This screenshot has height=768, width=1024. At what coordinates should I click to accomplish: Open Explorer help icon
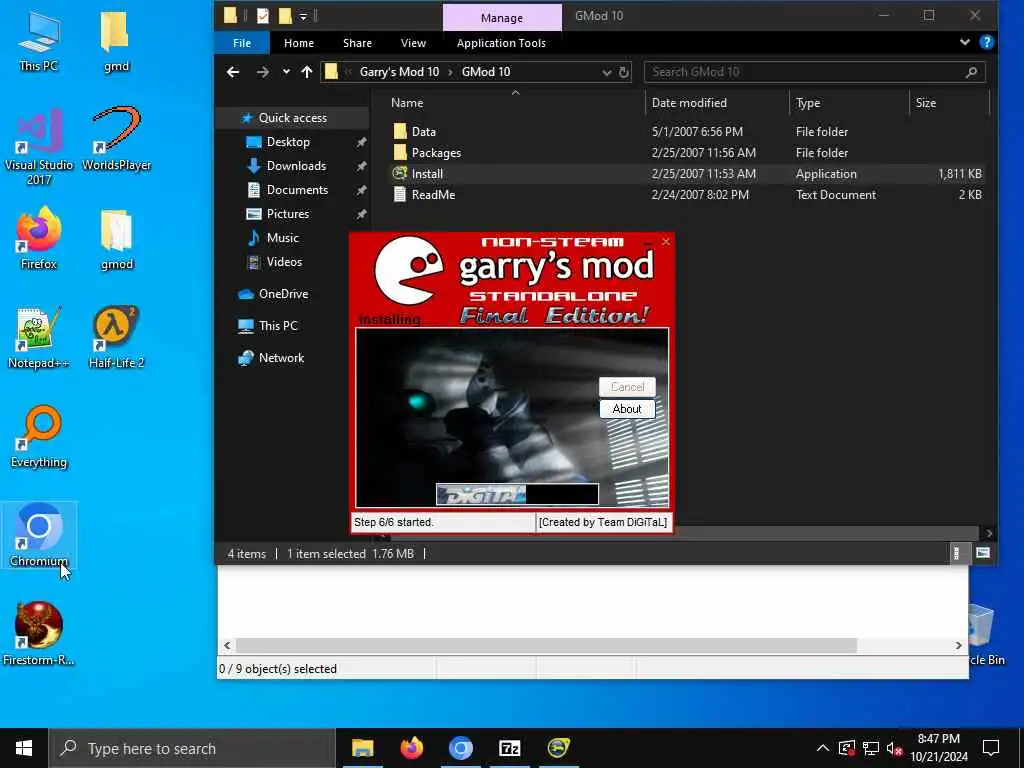[986, 42]
